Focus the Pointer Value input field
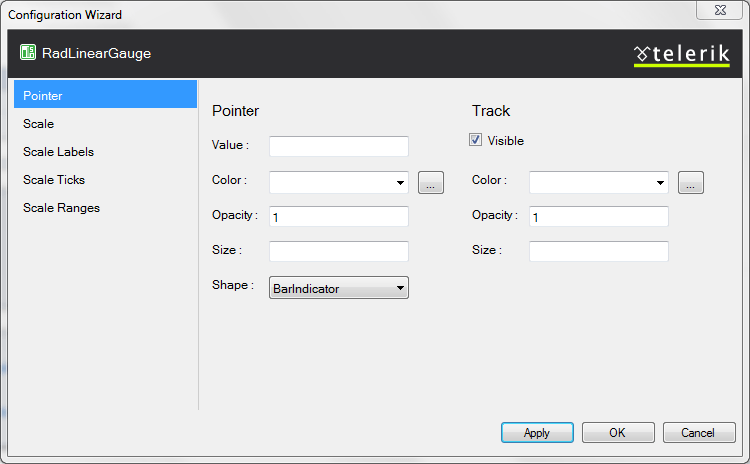This screenshot has width=750, height=464. (x=339, y=146)
